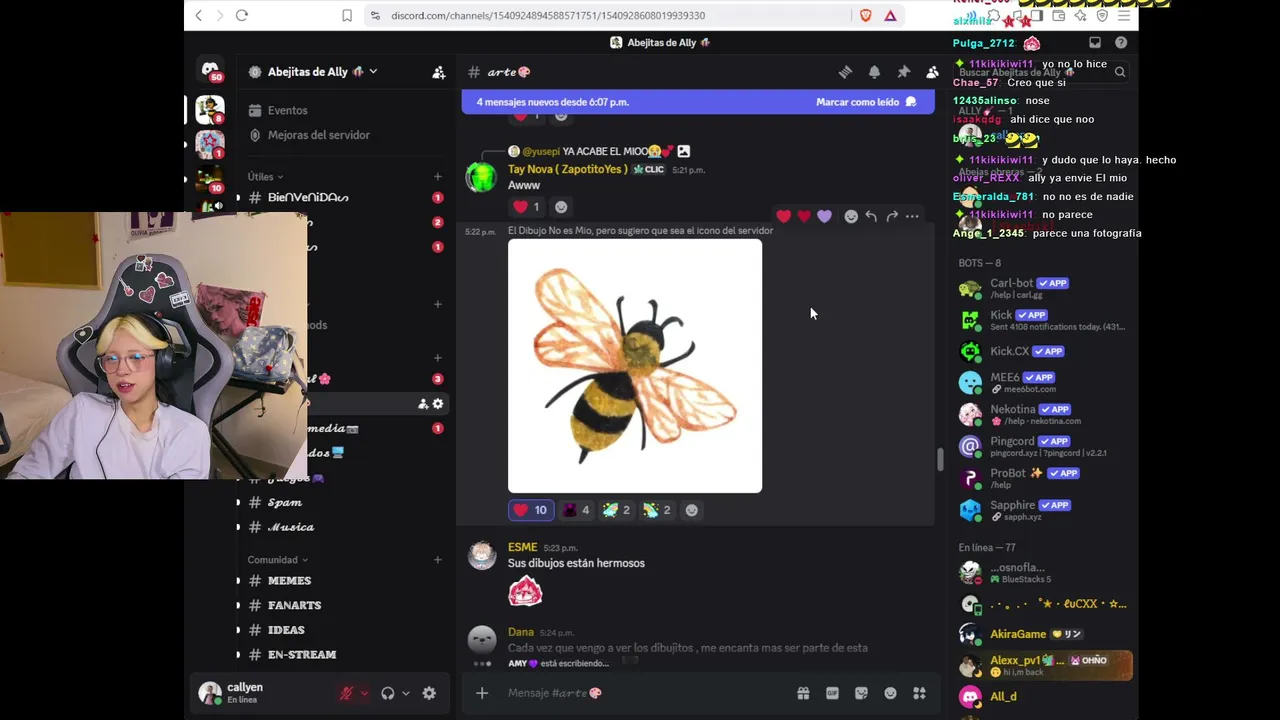Open the bee avatar server with badge 8
1280x720 pixels.
click(x=210, y=109)
